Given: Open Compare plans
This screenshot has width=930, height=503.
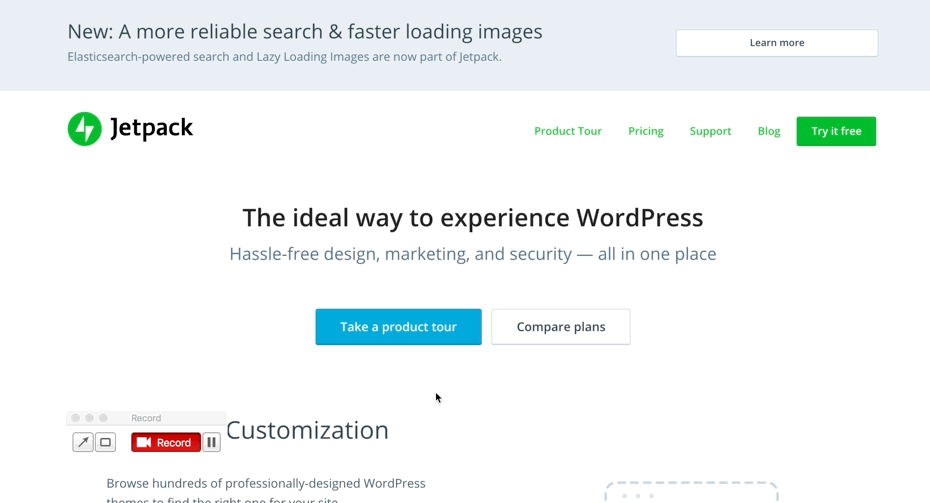Looking at the screenshot, I should 561,327.
